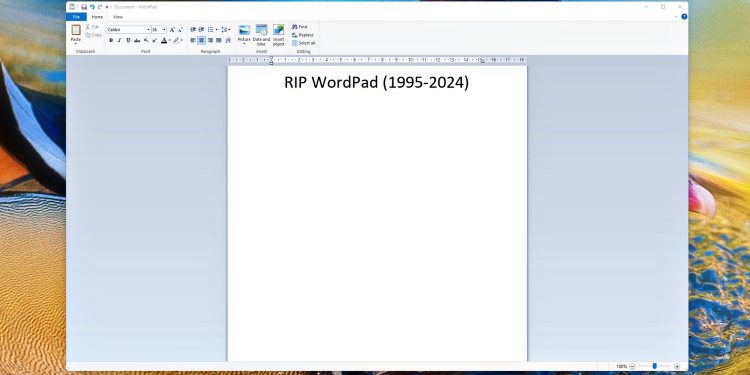Expand the Picture button arrow
This screenshot has width=750, height=375.
pos(244,43)
